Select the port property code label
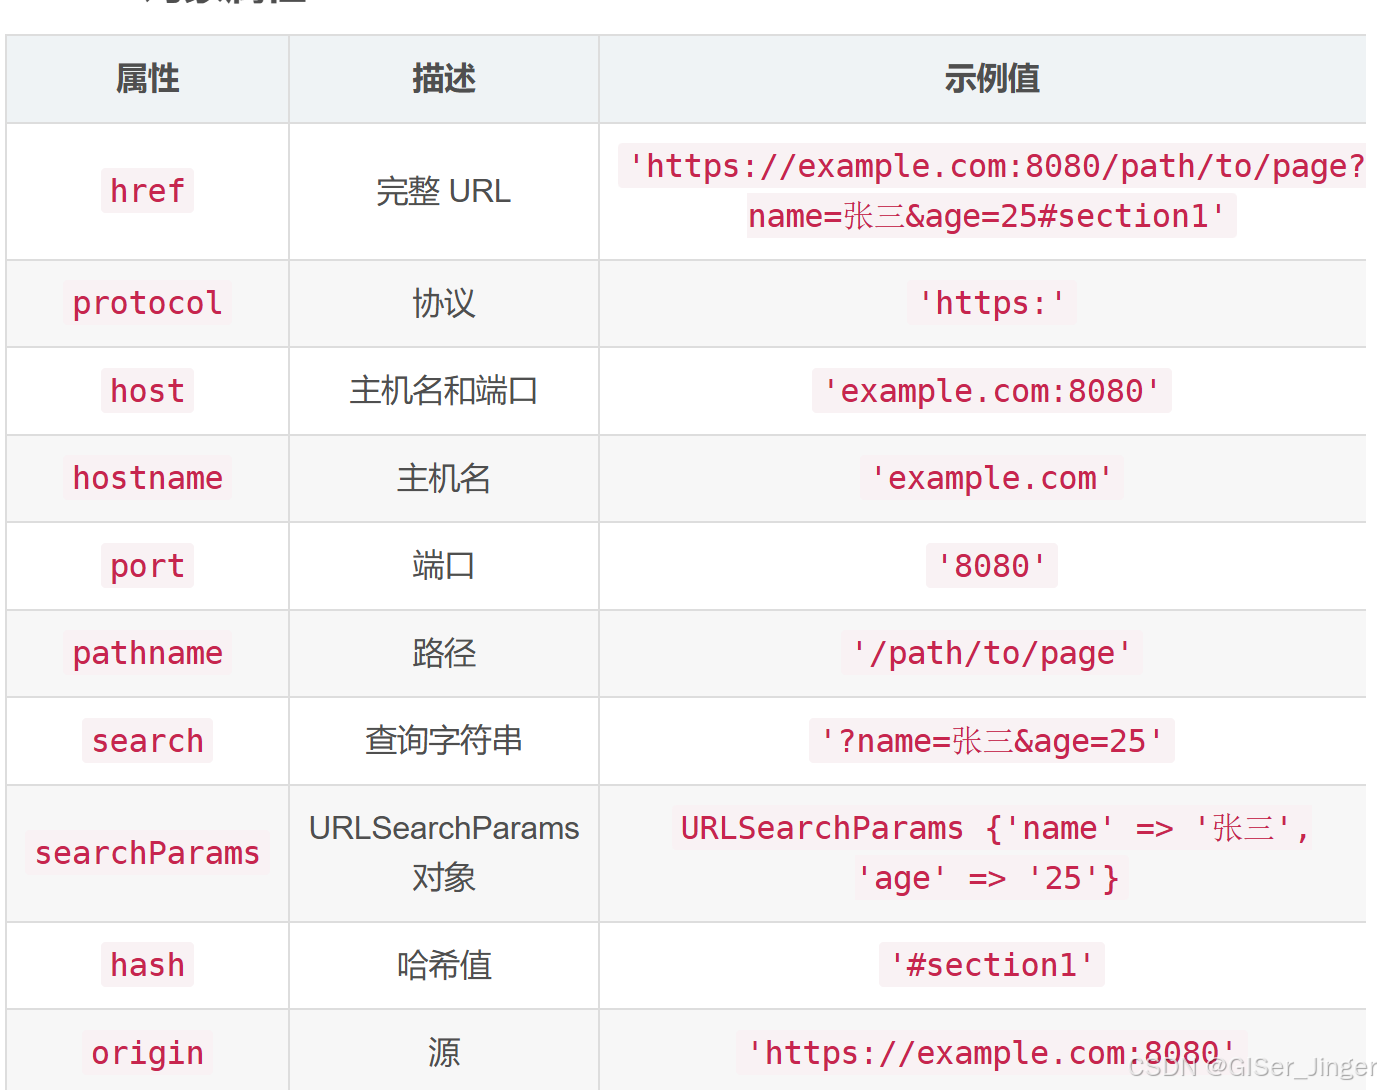The width and height of the screenshot is (1381, 1090). (x=147, y=565)
